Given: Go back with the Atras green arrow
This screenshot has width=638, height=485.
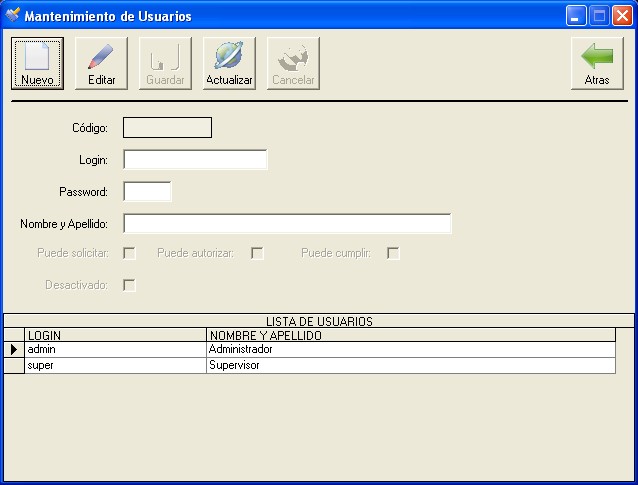Looking at the screenshot, I should point(597,63).
